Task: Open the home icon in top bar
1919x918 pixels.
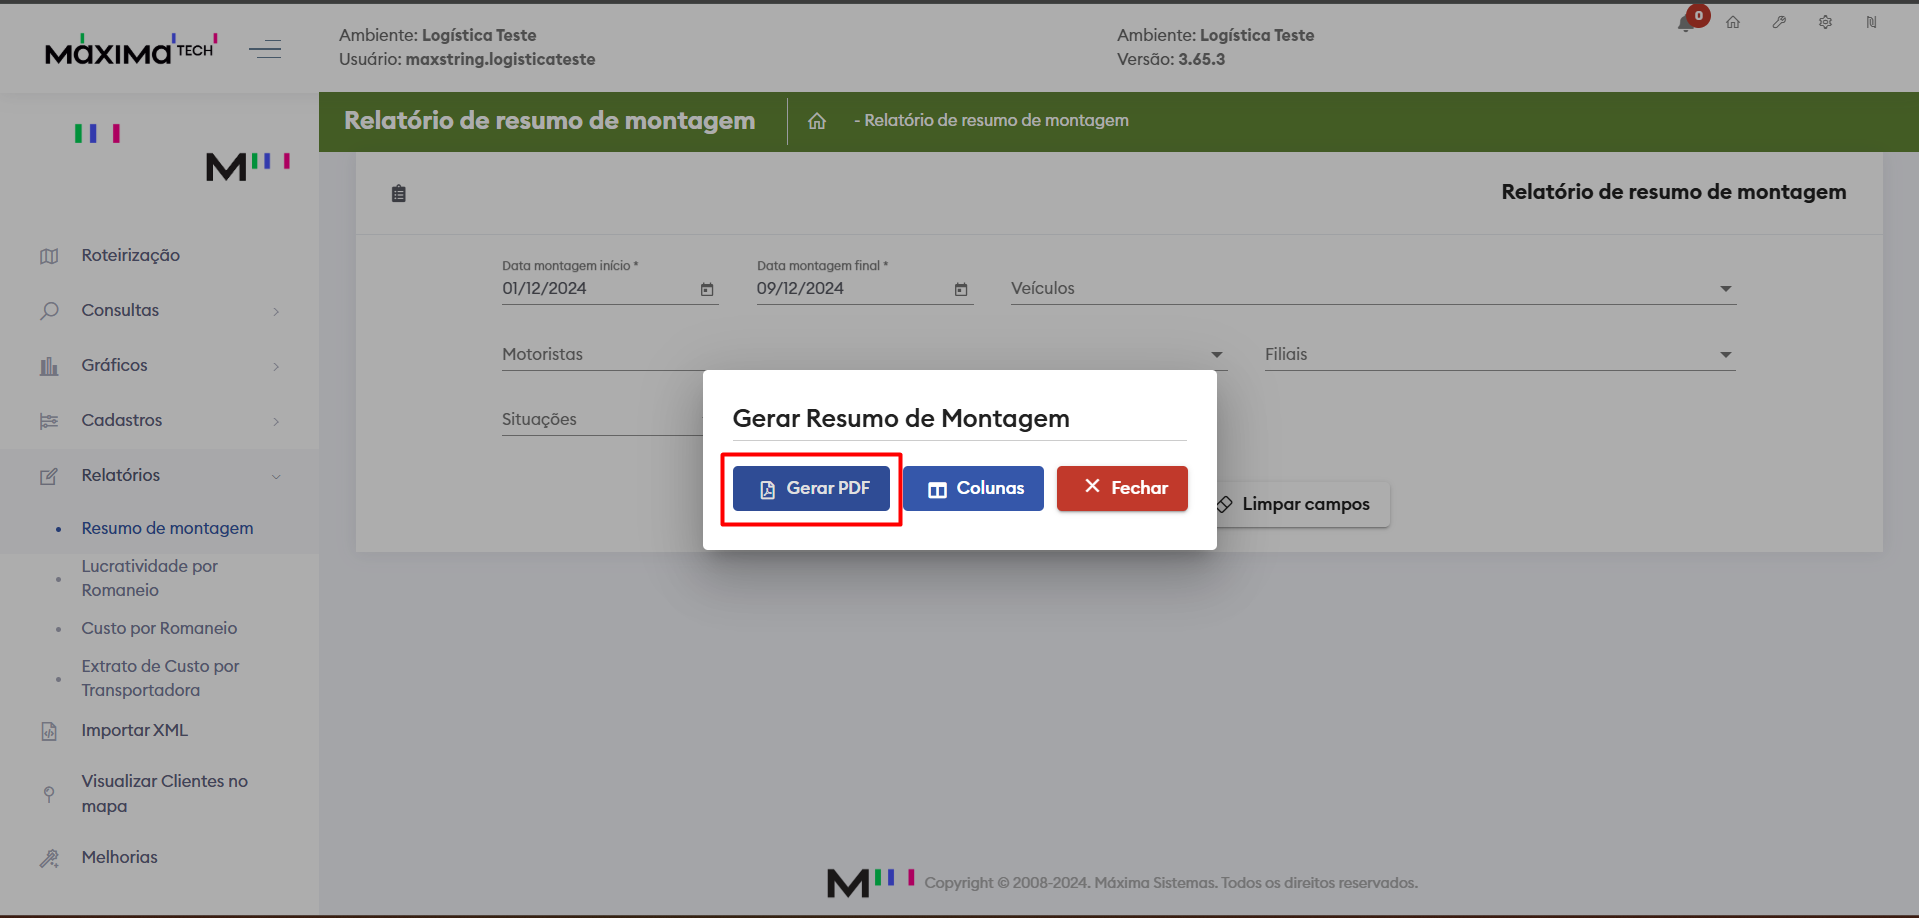Action: pos(1733,22)
